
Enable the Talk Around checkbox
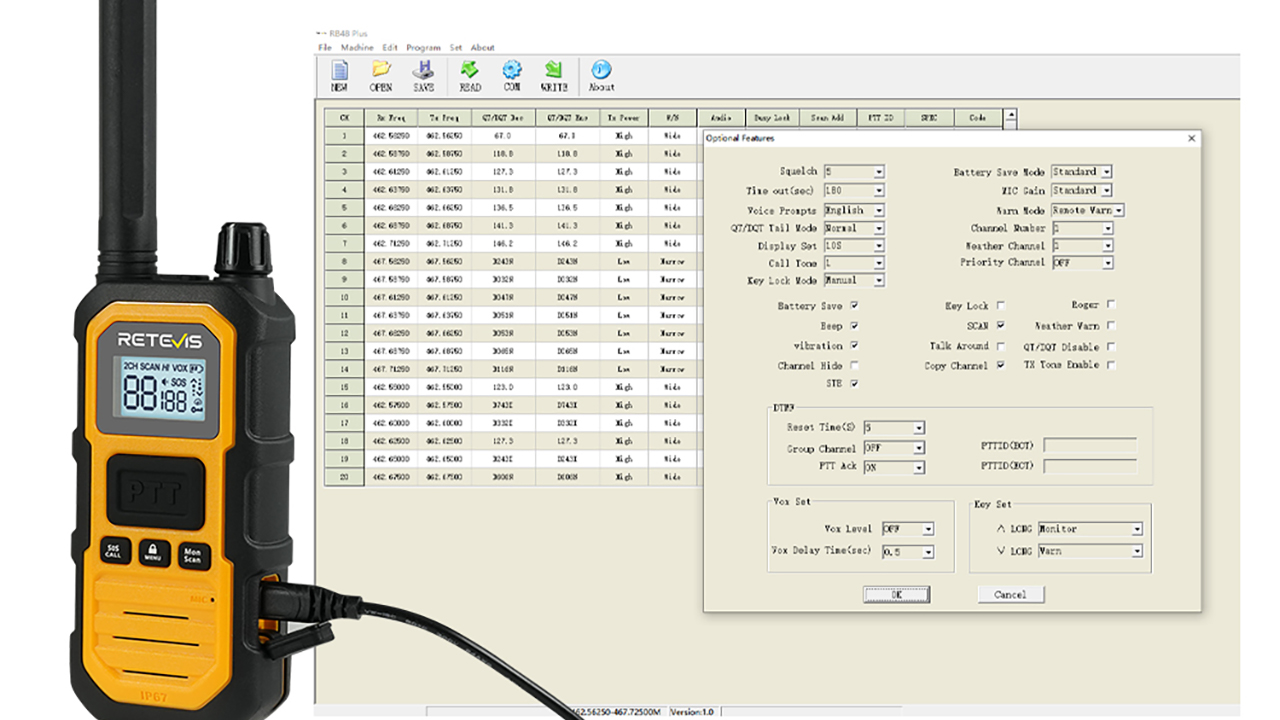[1000, 346]
